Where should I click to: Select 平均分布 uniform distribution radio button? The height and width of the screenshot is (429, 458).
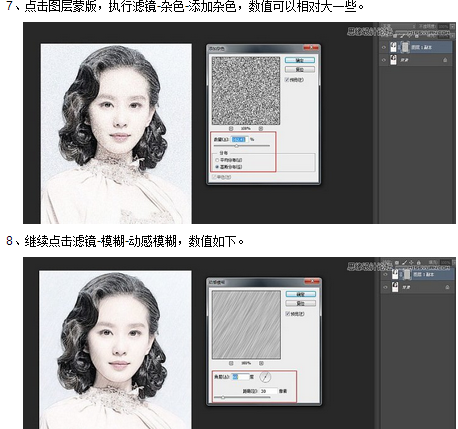point(217,160)
